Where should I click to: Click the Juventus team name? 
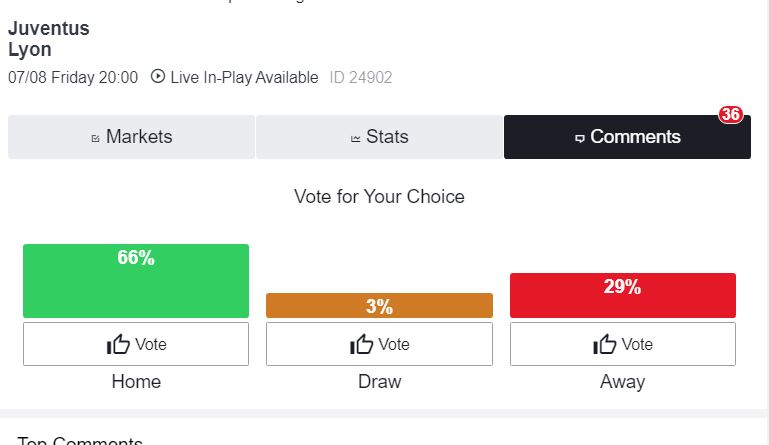click(49, 28)
